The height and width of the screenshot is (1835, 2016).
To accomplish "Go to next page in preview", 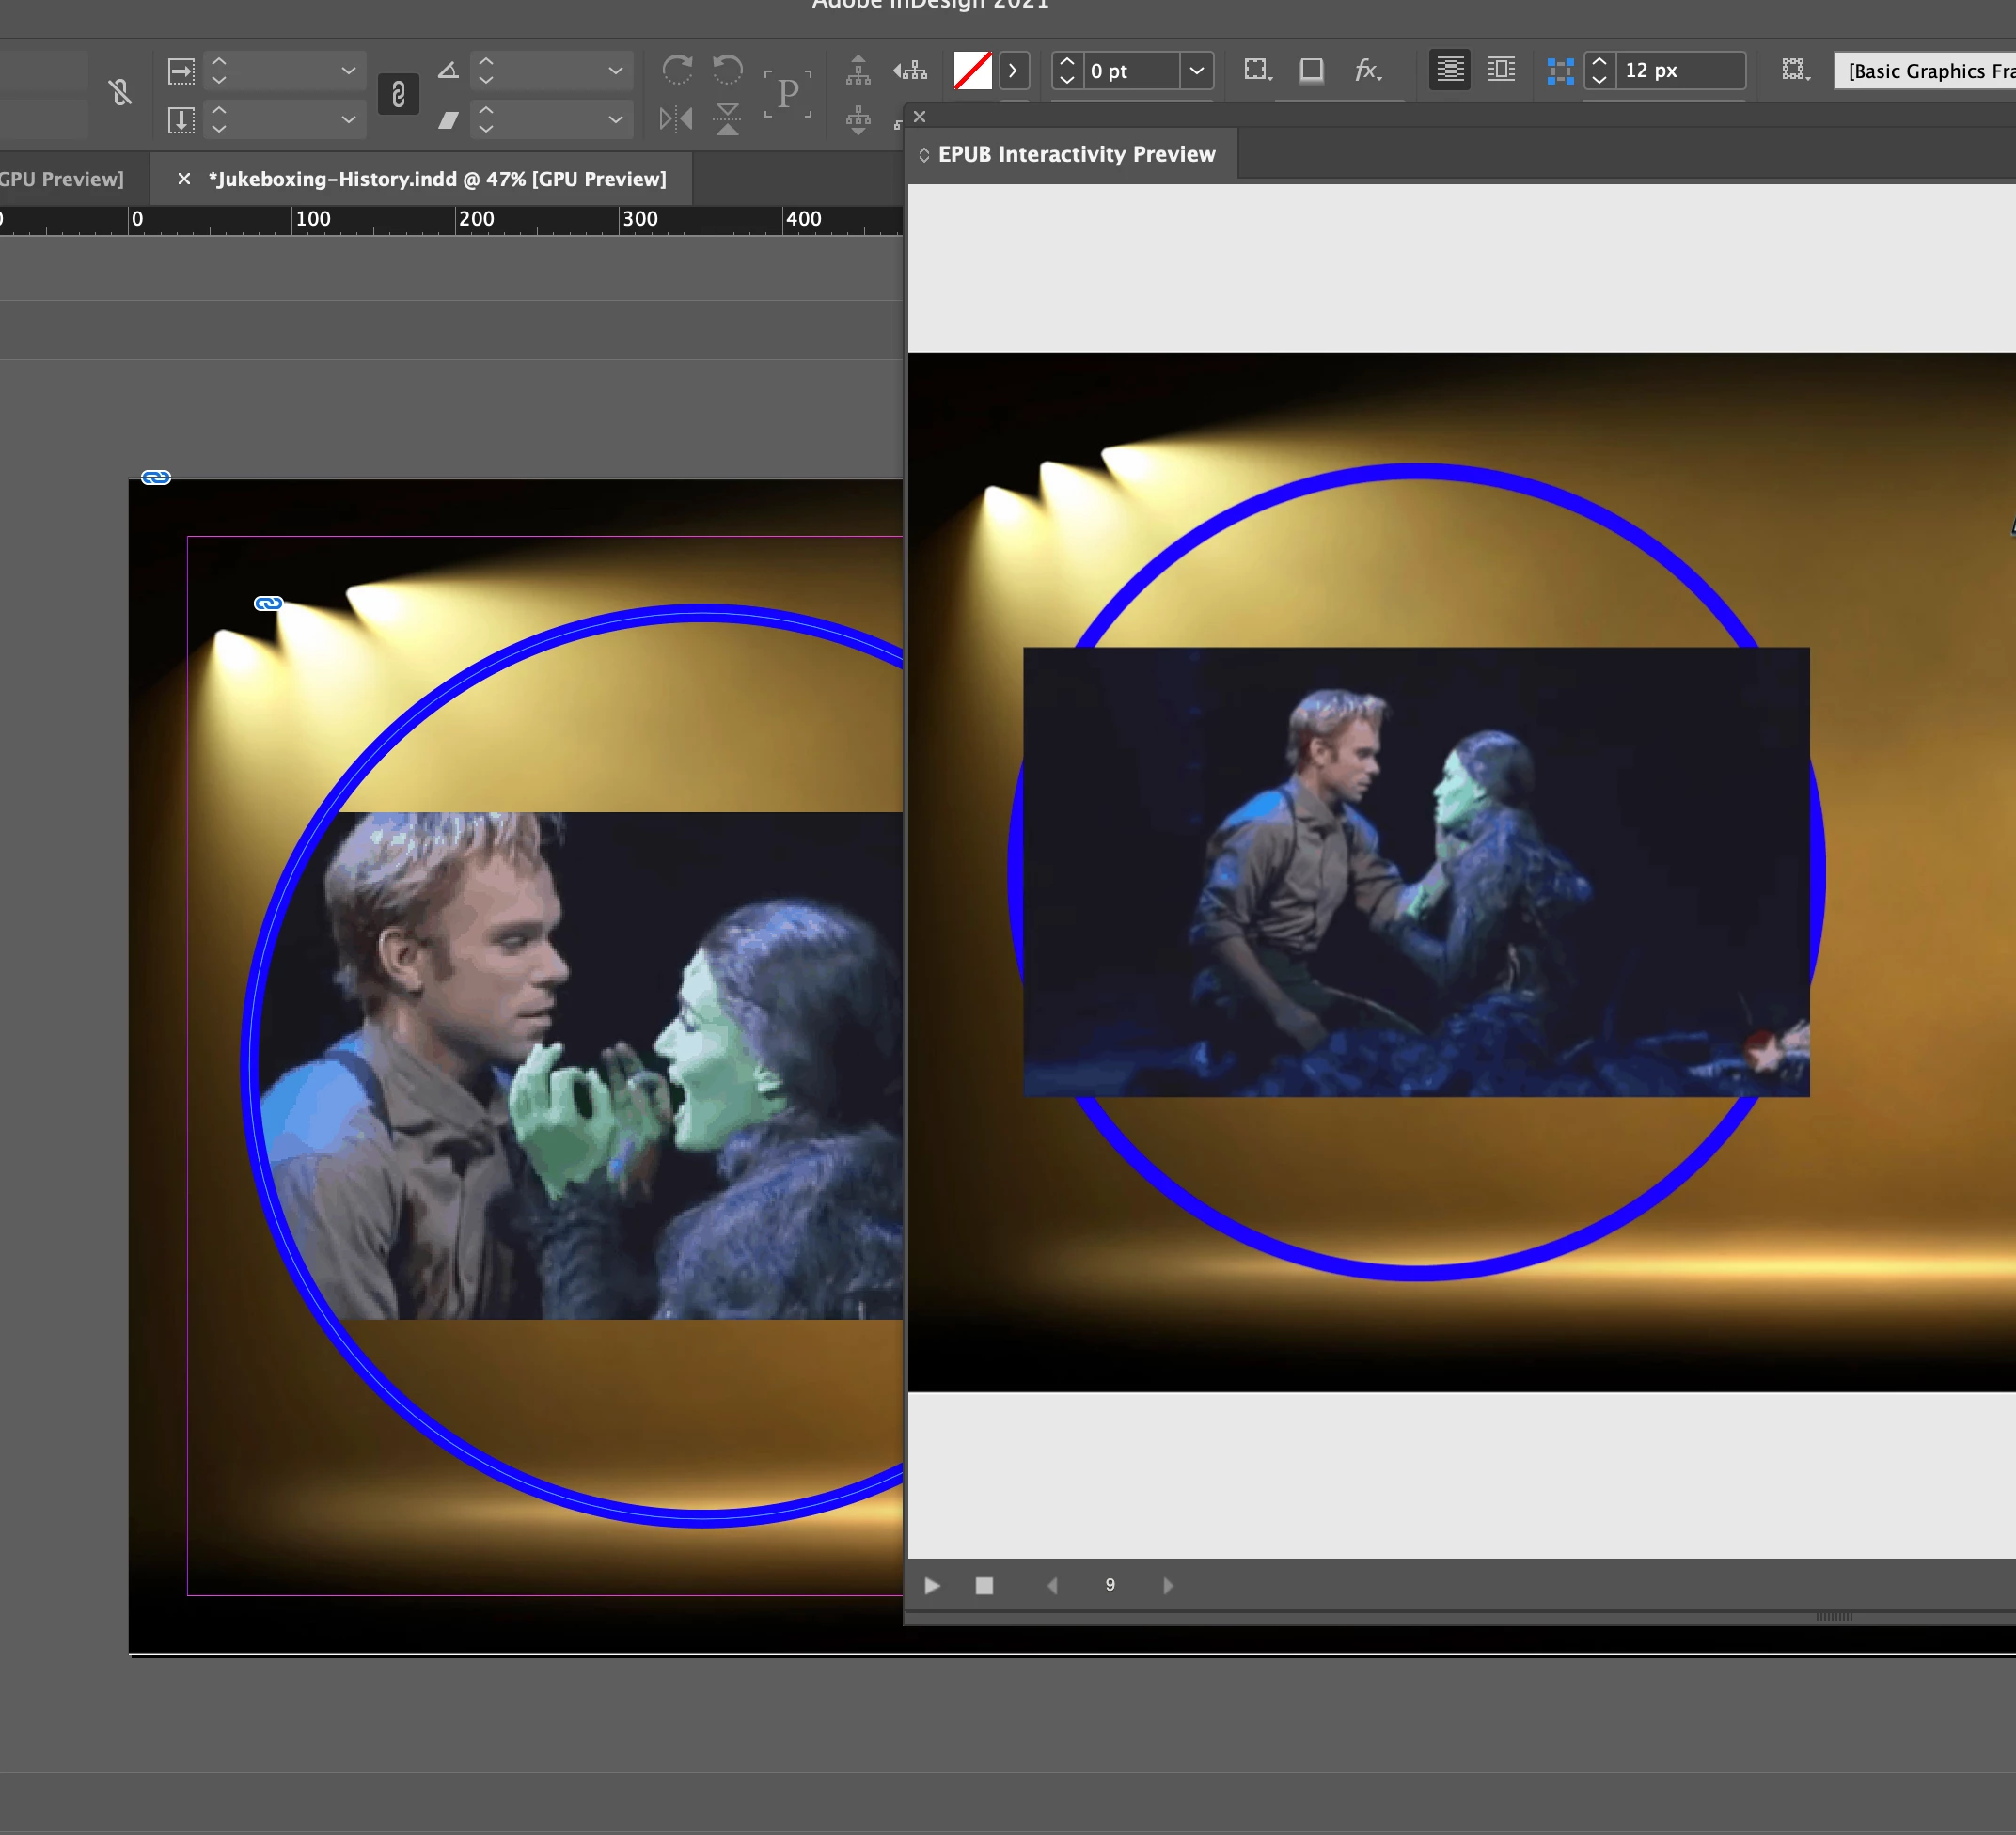I will coord(1167,1585).
